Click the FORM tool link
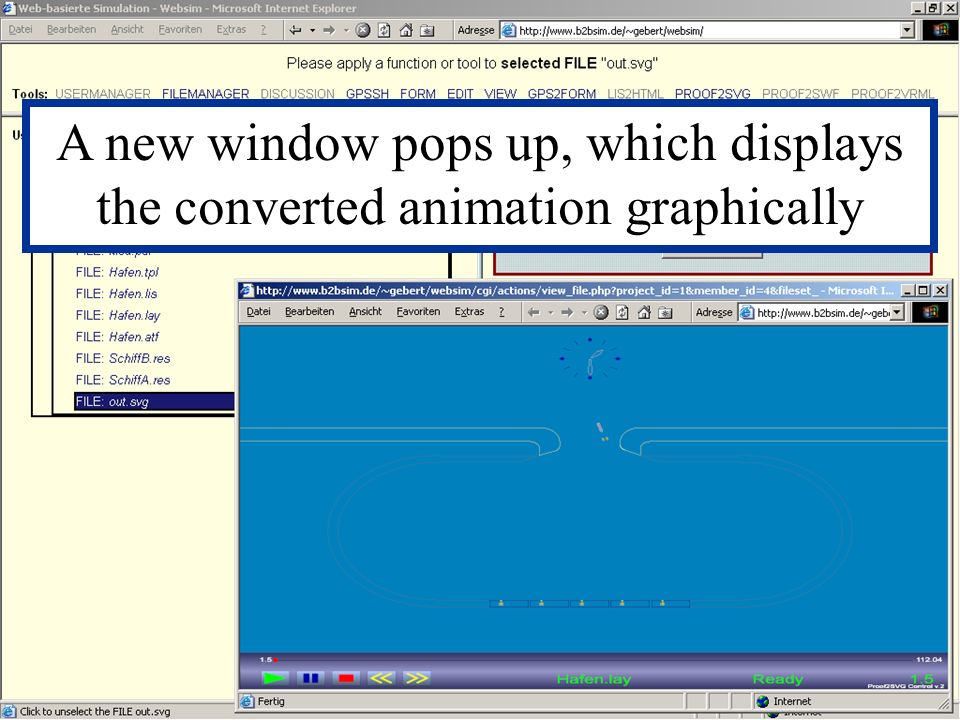Screen dimensions: 960x720 pyautogui.click(x=418, y=94)
